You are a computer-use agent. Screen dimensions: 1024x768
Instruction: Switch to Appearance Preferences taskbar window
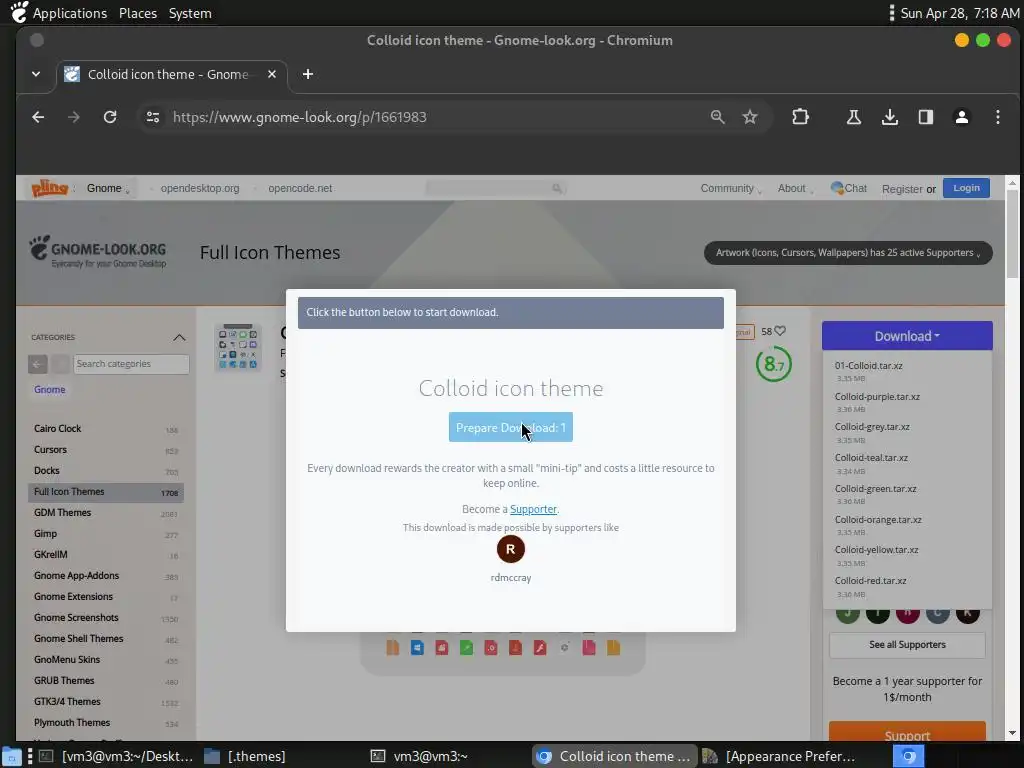pos(778,757)
